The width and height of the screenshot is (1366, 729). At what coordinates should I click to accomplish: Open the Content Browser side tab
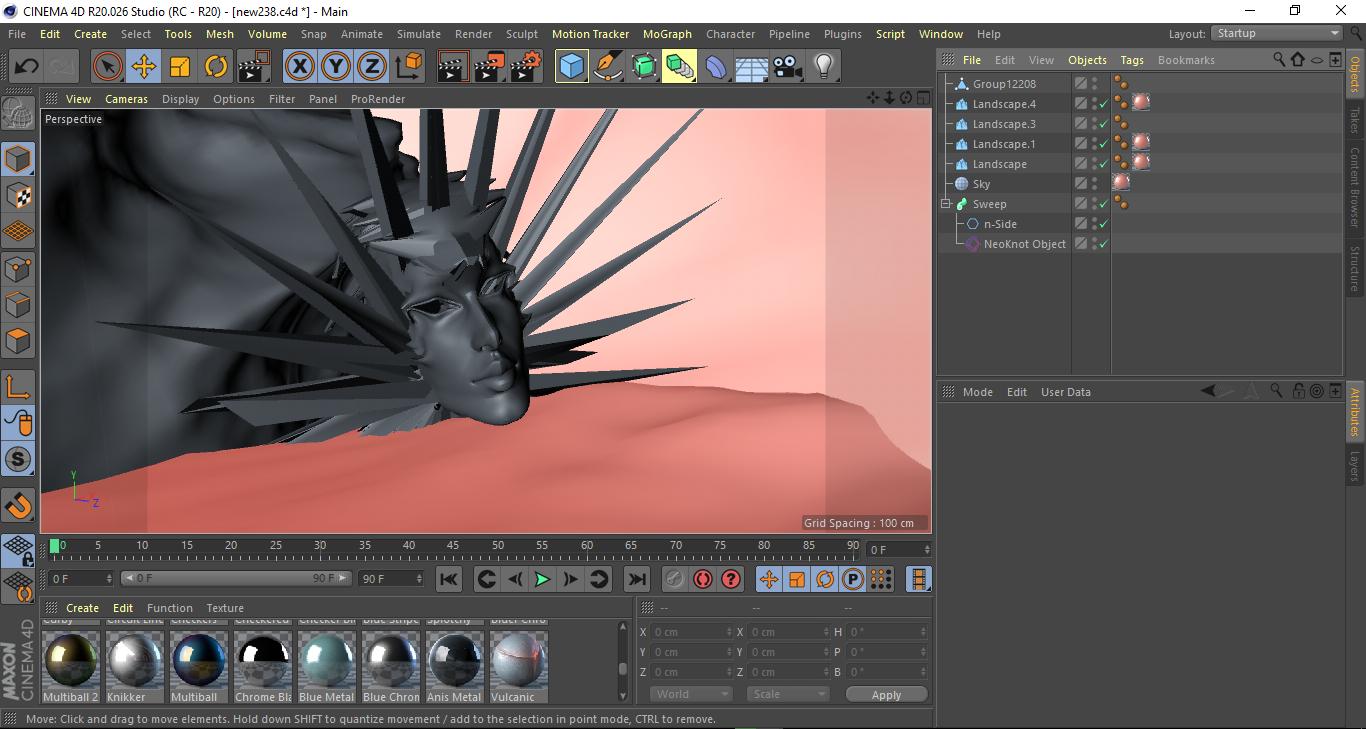coord(1355,188)
